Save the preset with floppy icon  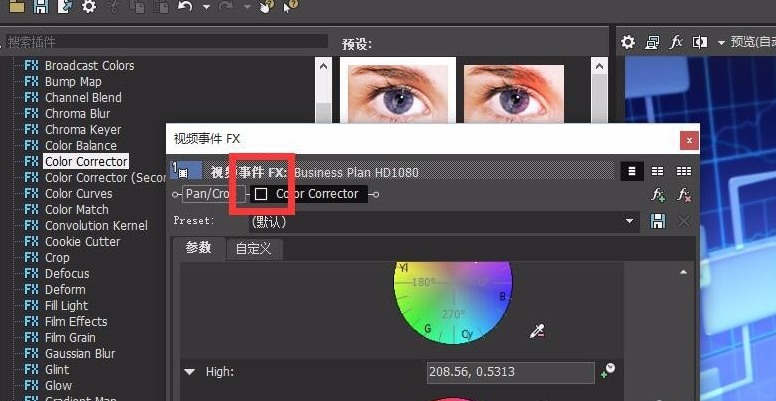[x=658, y=221]
